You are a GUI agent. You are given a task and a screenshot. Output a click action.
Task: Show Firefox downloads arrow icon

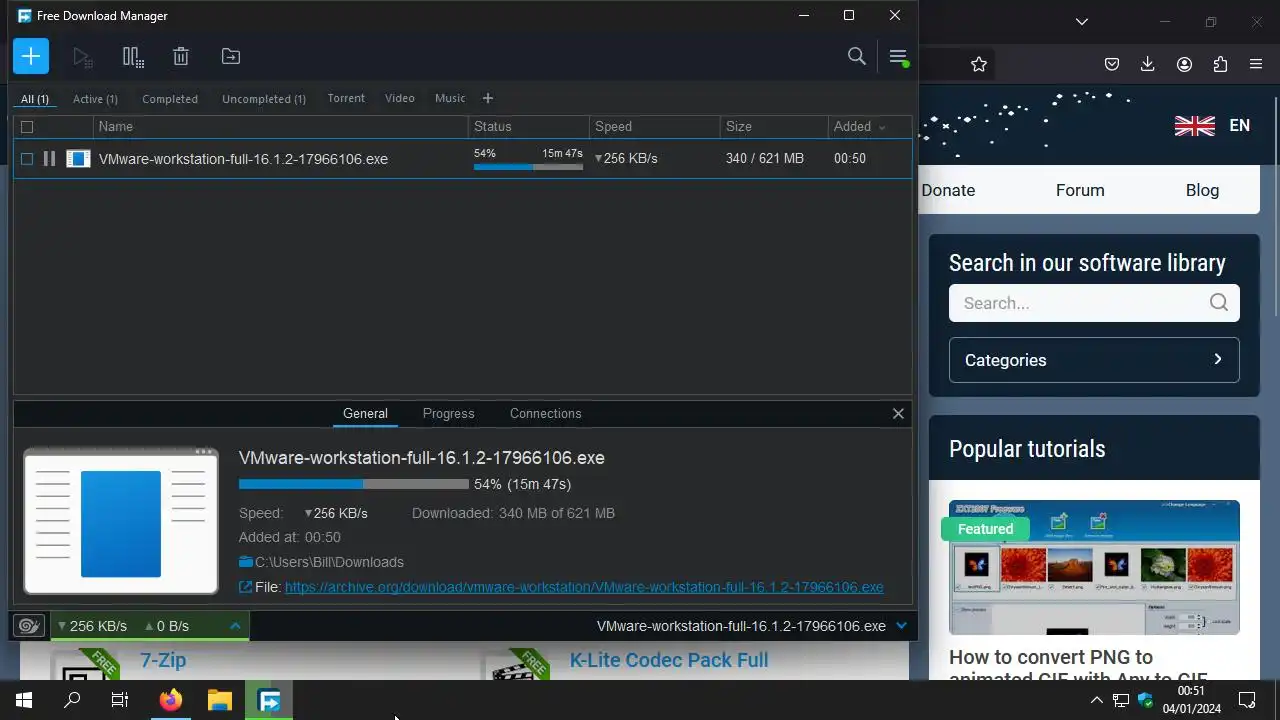coord(1148,64)
